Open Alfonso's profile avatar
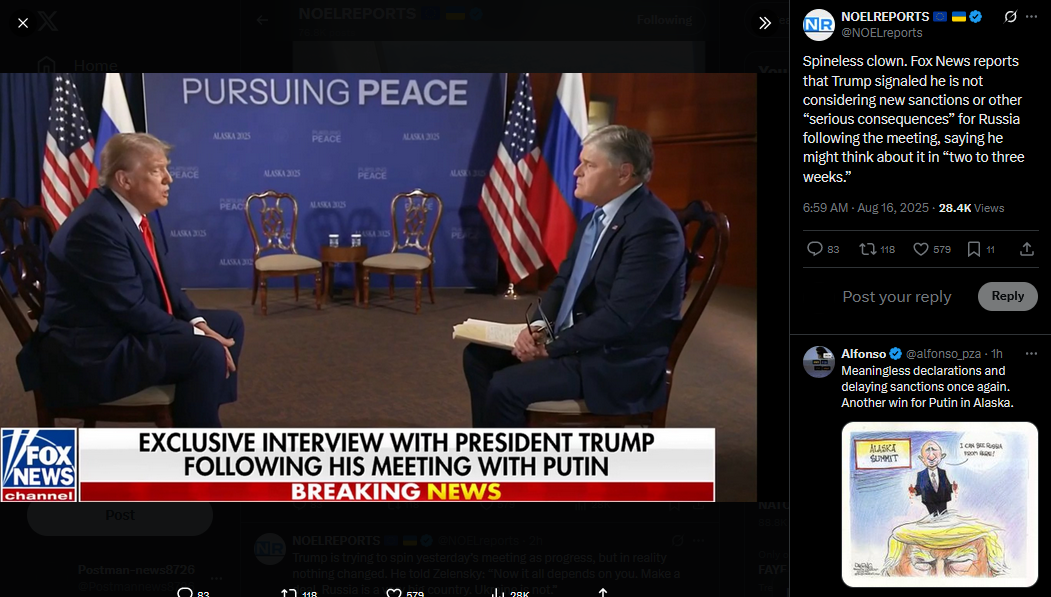Image resolution: width=1051 pixels, height=597 pixels. 818,362
